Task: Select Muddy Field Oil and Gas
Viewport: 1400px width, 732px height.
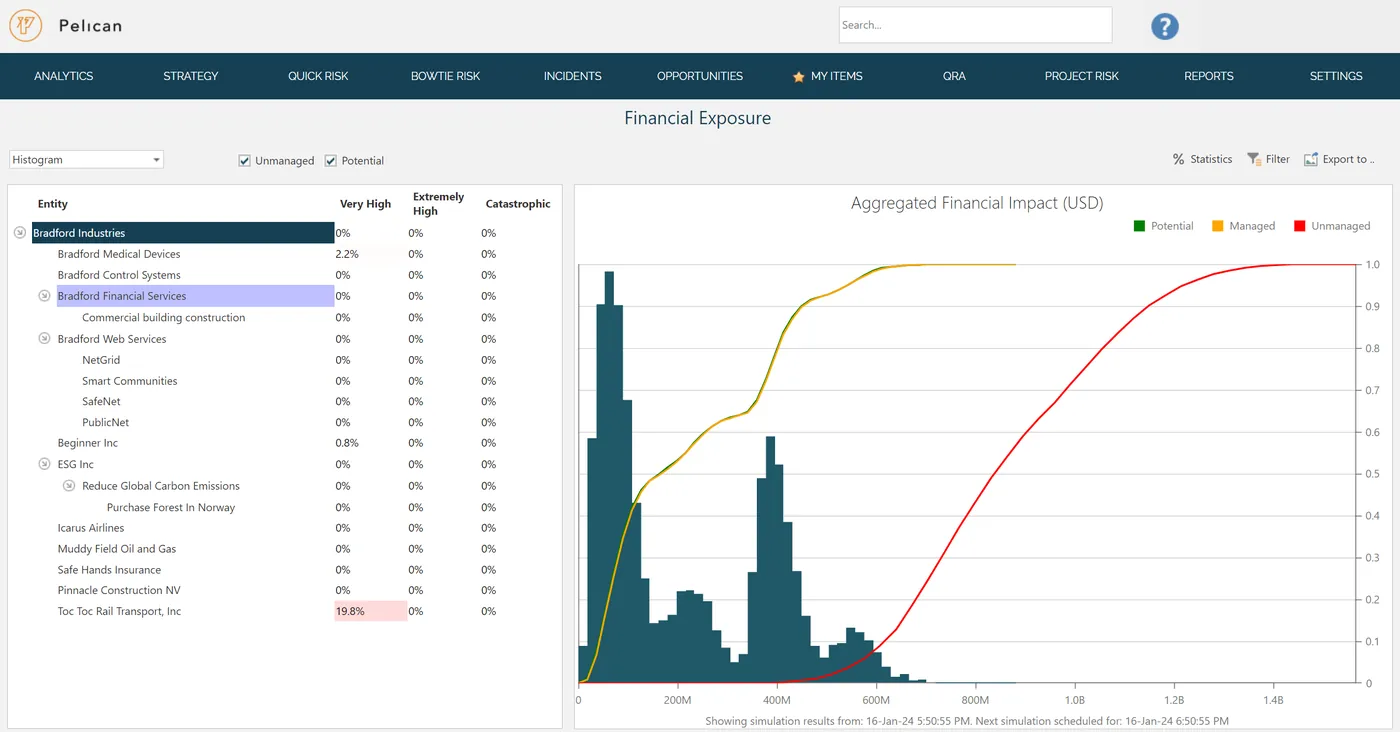Action: pos(117,549)
